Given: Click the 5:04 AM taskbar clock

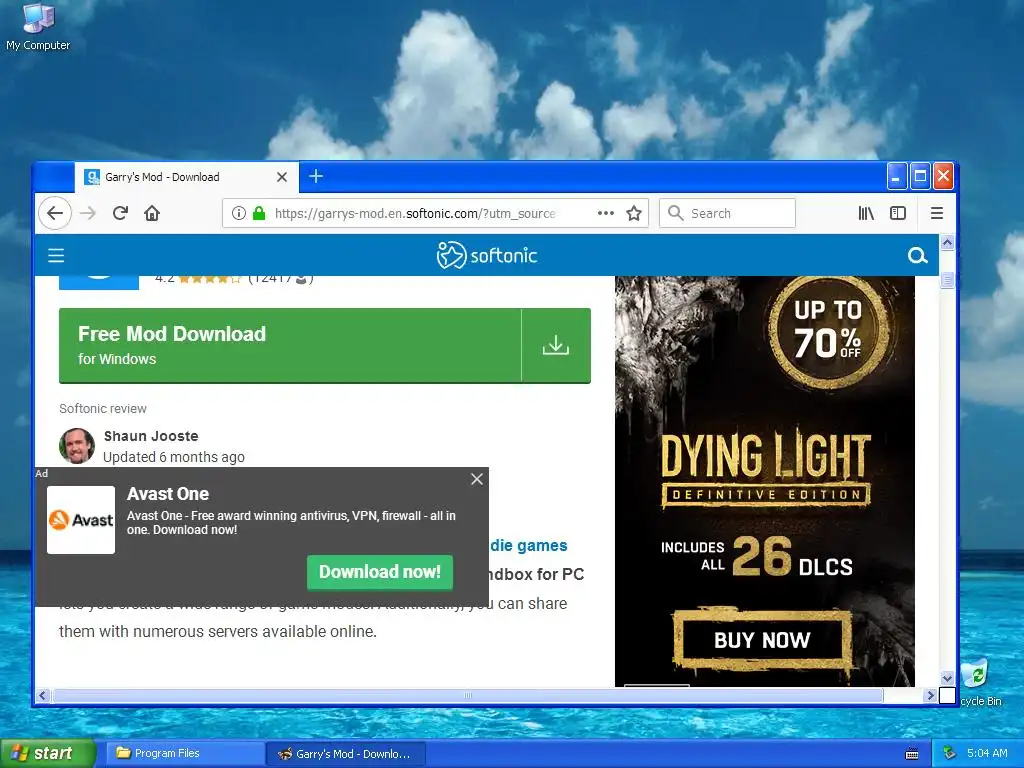Looking at the screenshot, I should pyautogui.click(x=987, y=754).
